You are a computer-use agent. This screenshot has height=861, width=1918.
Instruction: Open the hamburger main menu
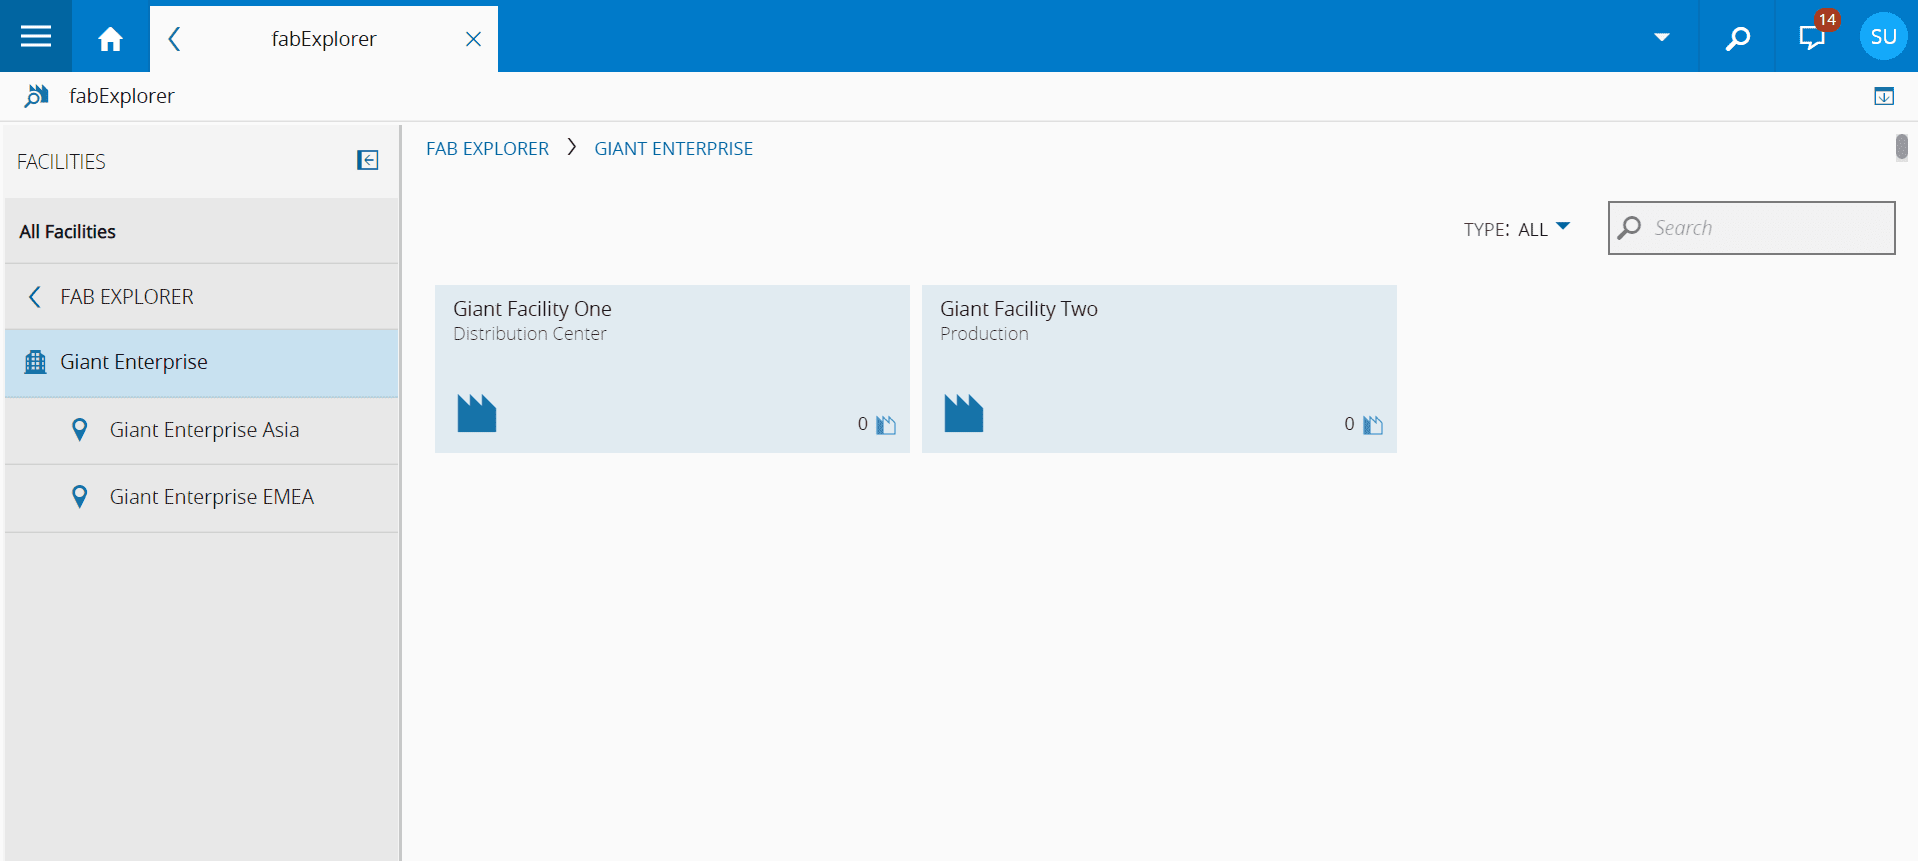point(36,37)
